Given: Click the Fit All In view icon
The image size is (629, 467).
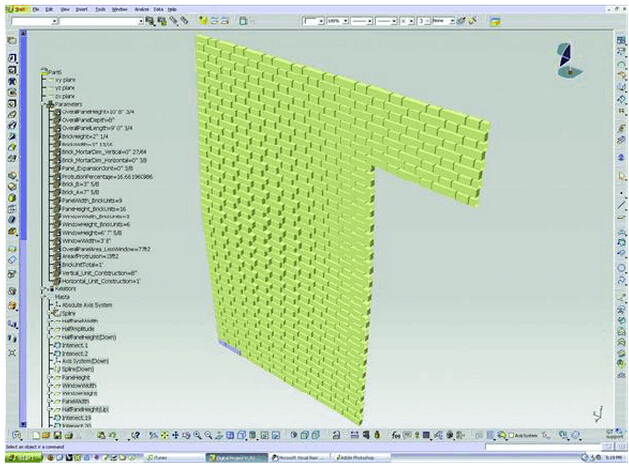Looking at the screenshot, I should click(162, 435).
